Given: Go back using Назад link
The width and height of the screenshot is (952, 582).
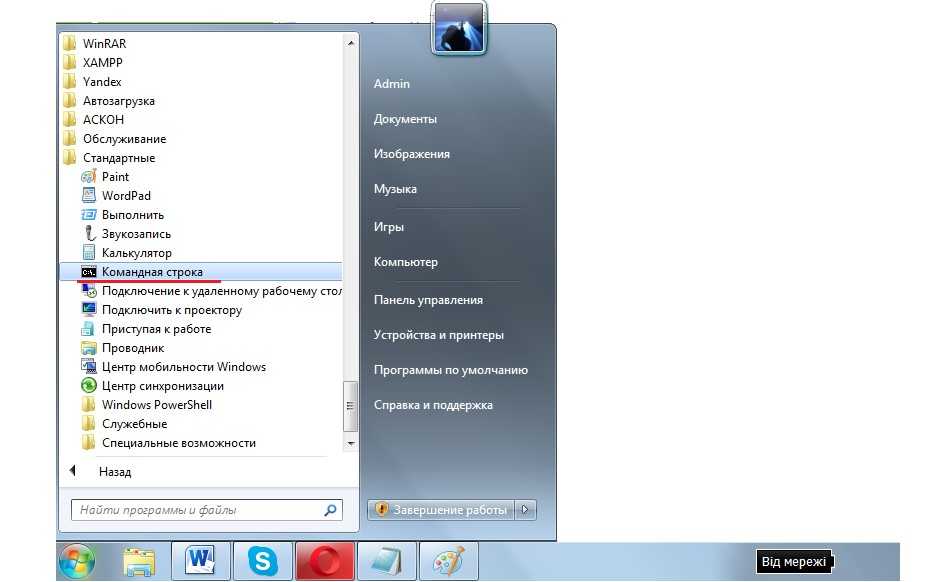Looking at the screenshot, I should click(x=114, y=472).
